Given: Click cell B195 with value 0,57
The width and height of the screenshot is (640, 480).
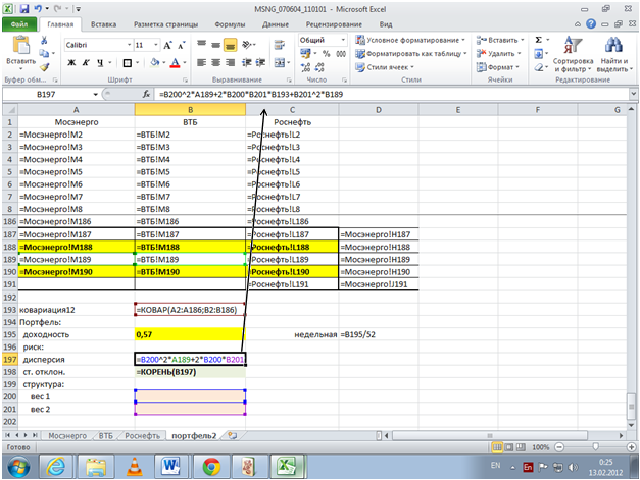Looking at the screenshot, I should (190, 334).
